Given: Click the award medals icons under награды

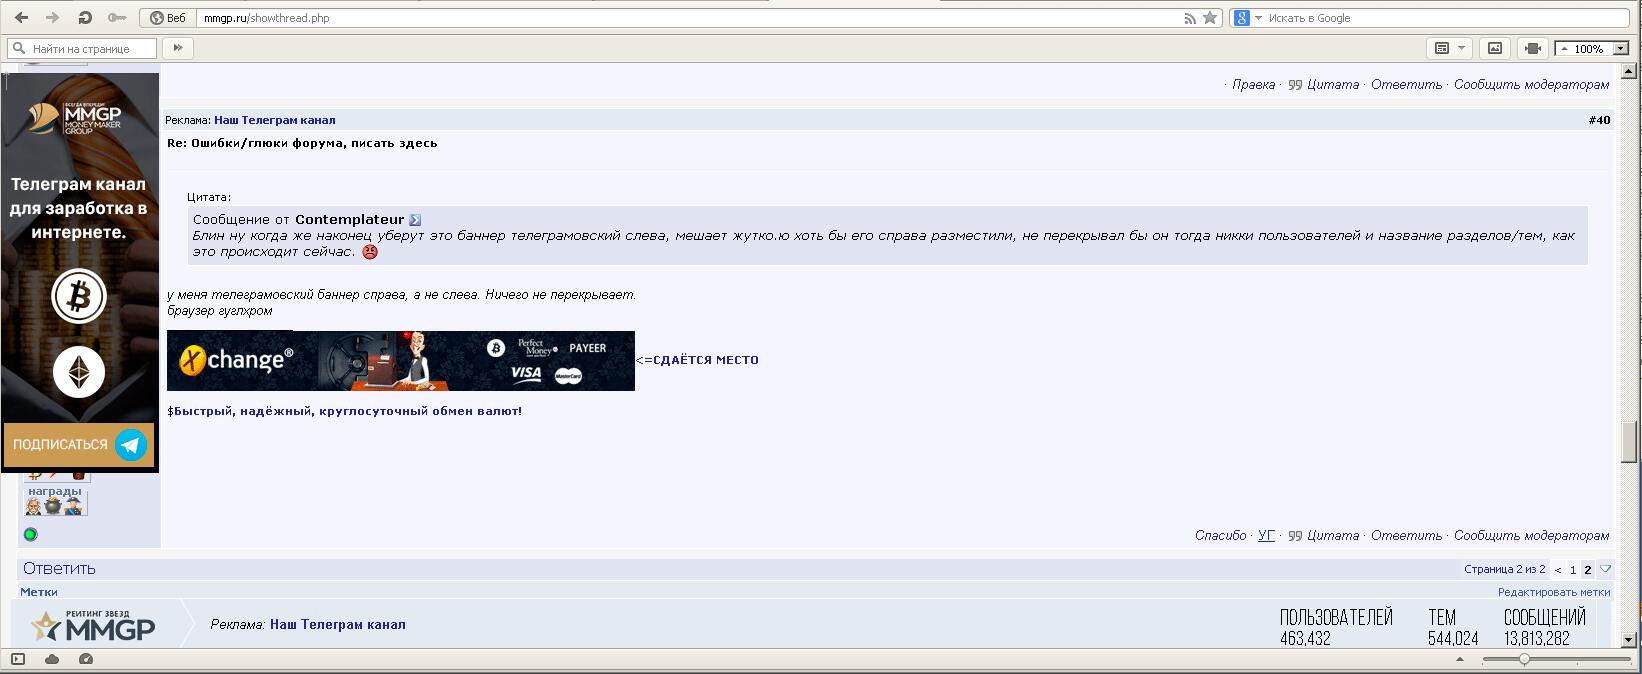Looking at the screenshot, I should pos(55,506).
